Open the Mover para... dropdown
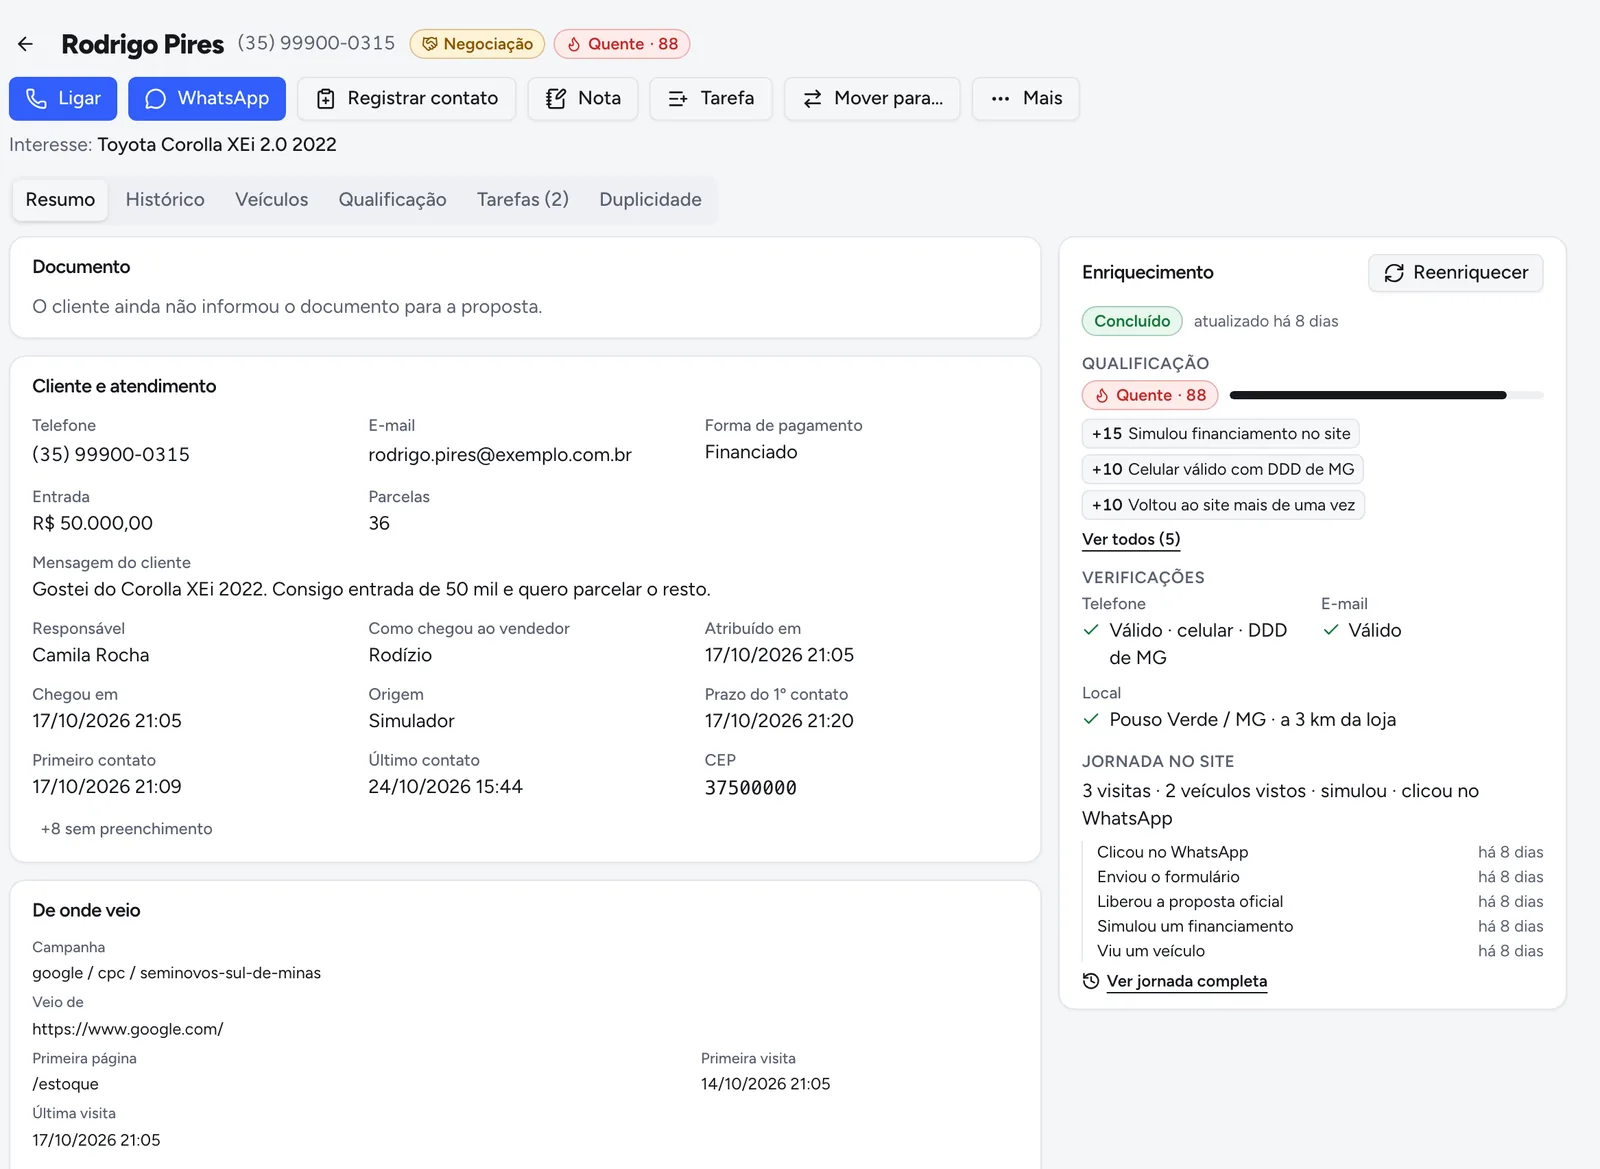This screenshot has width=1600, height=1169. pyautogui.click(x=872, y=99)
